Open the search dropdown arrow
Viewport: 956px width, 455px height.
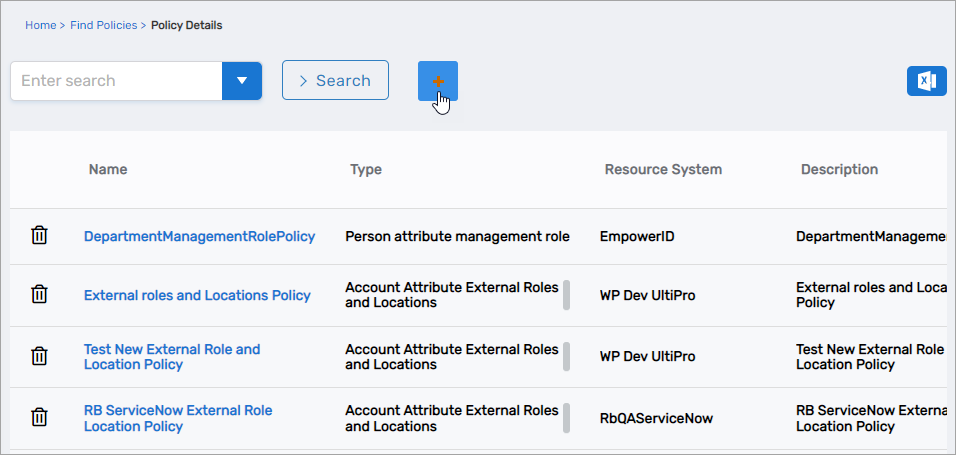pyautogui.click(x=241, y=81)
